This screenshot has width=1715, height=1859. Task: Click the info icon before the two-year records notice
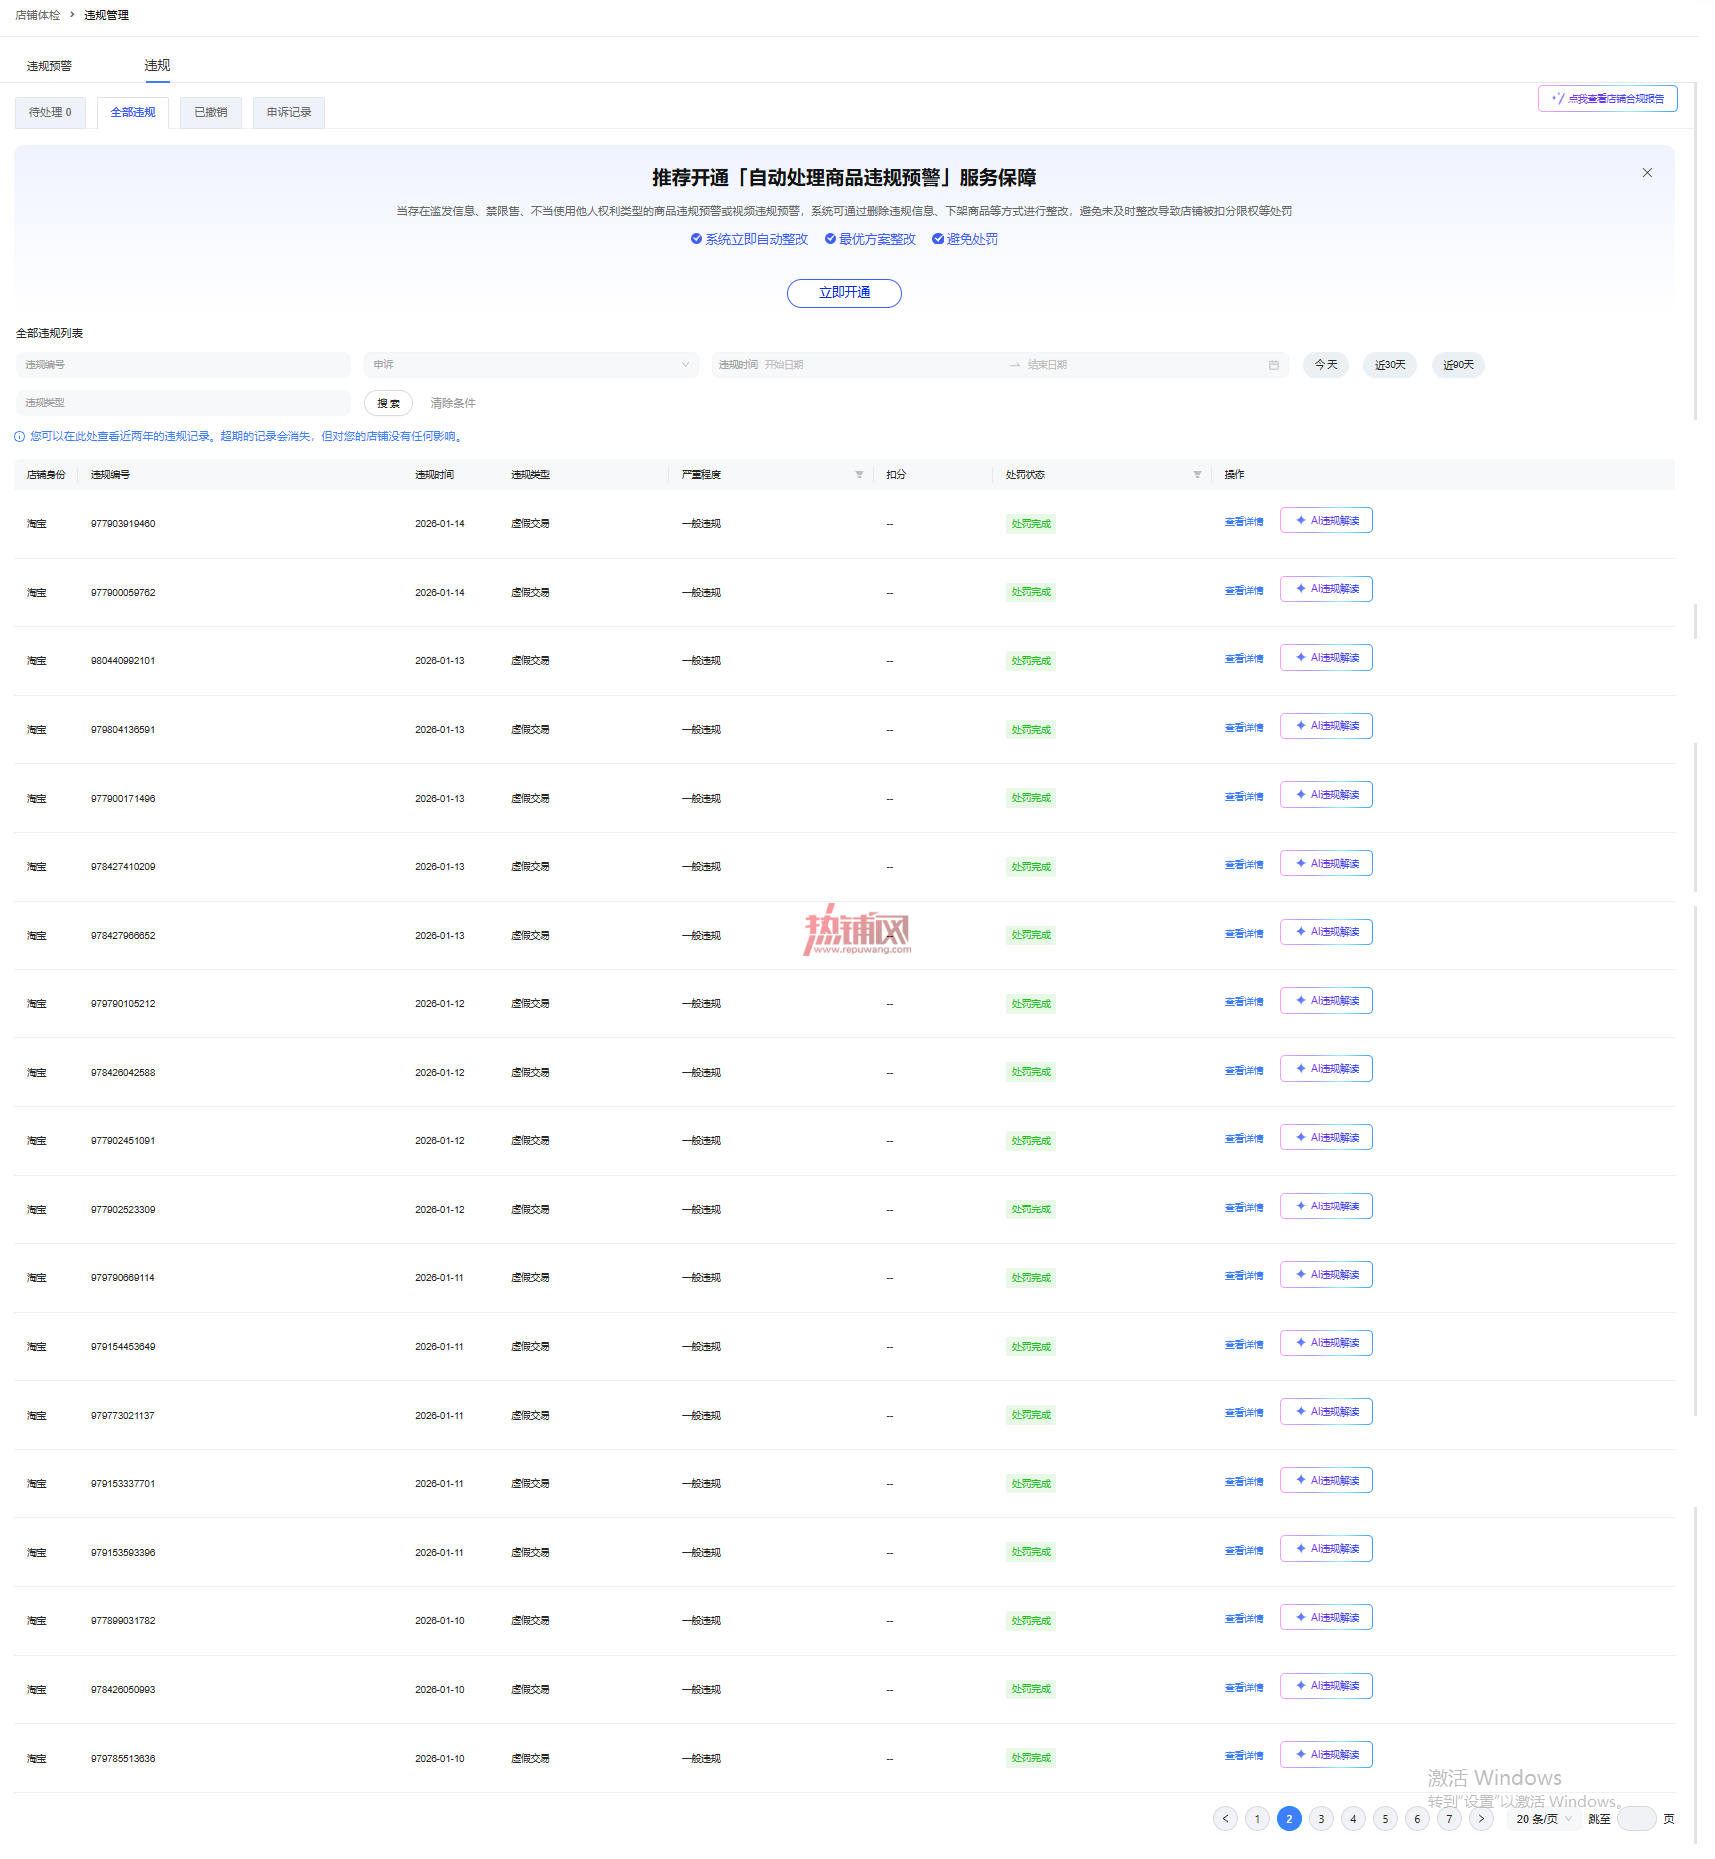19,436
